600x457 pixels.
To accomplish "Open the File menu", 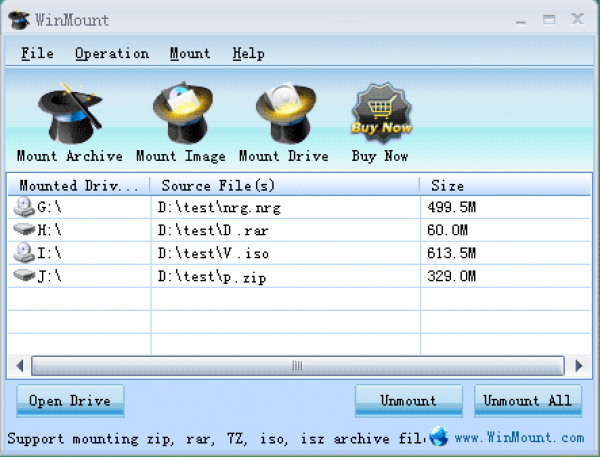I will 37,54.
